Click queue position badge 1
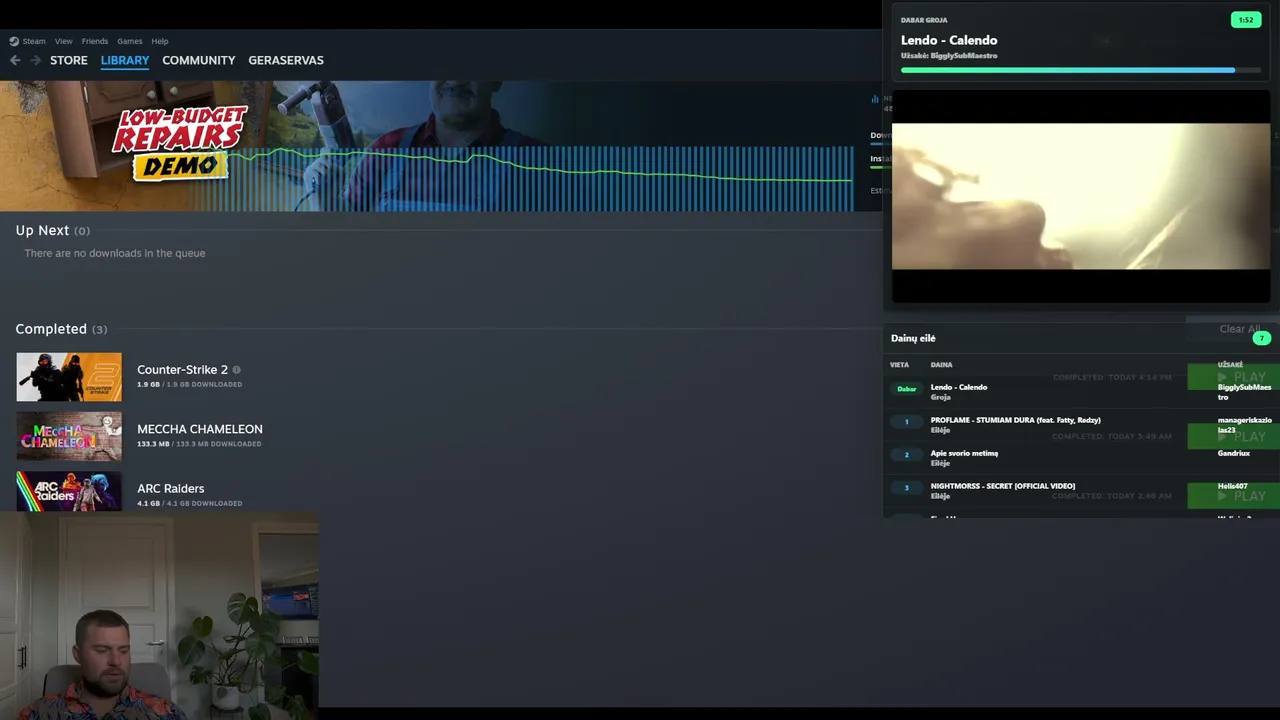The height and width of the screenshot is (720, 1280). tap(907, 422)
